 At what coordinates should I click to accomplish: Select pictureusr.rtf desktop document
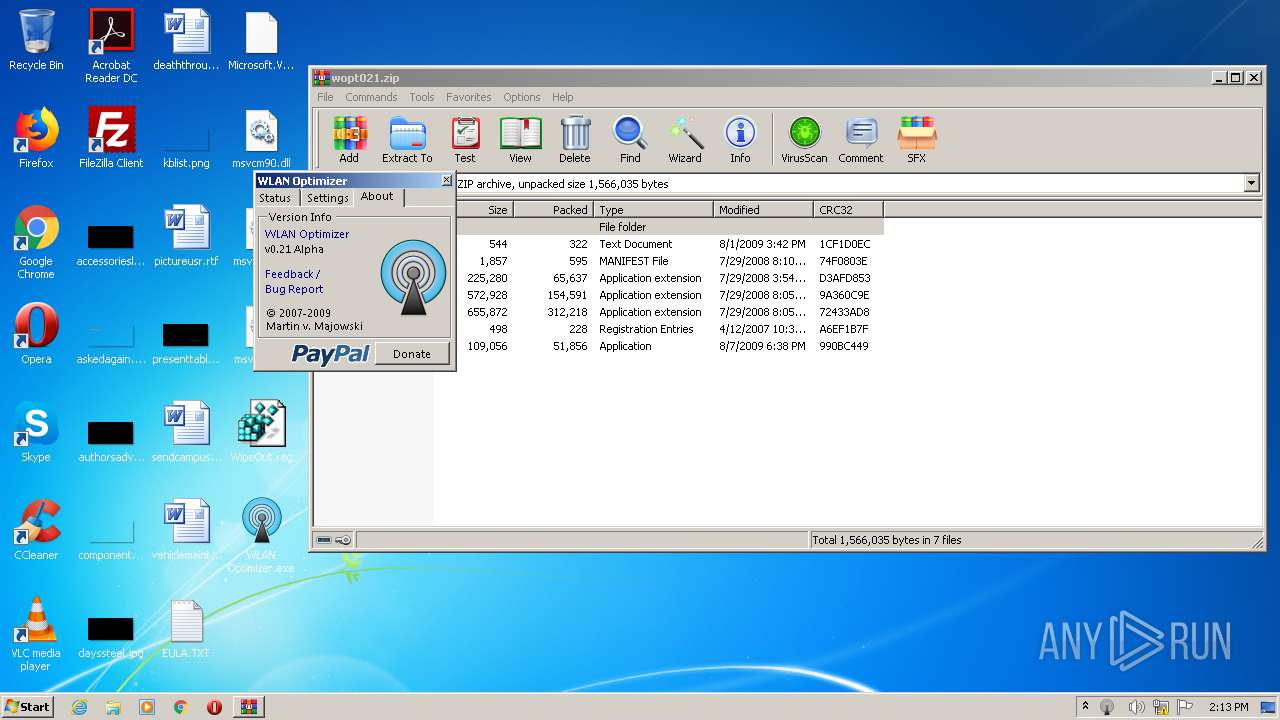(x=186, y=236)
